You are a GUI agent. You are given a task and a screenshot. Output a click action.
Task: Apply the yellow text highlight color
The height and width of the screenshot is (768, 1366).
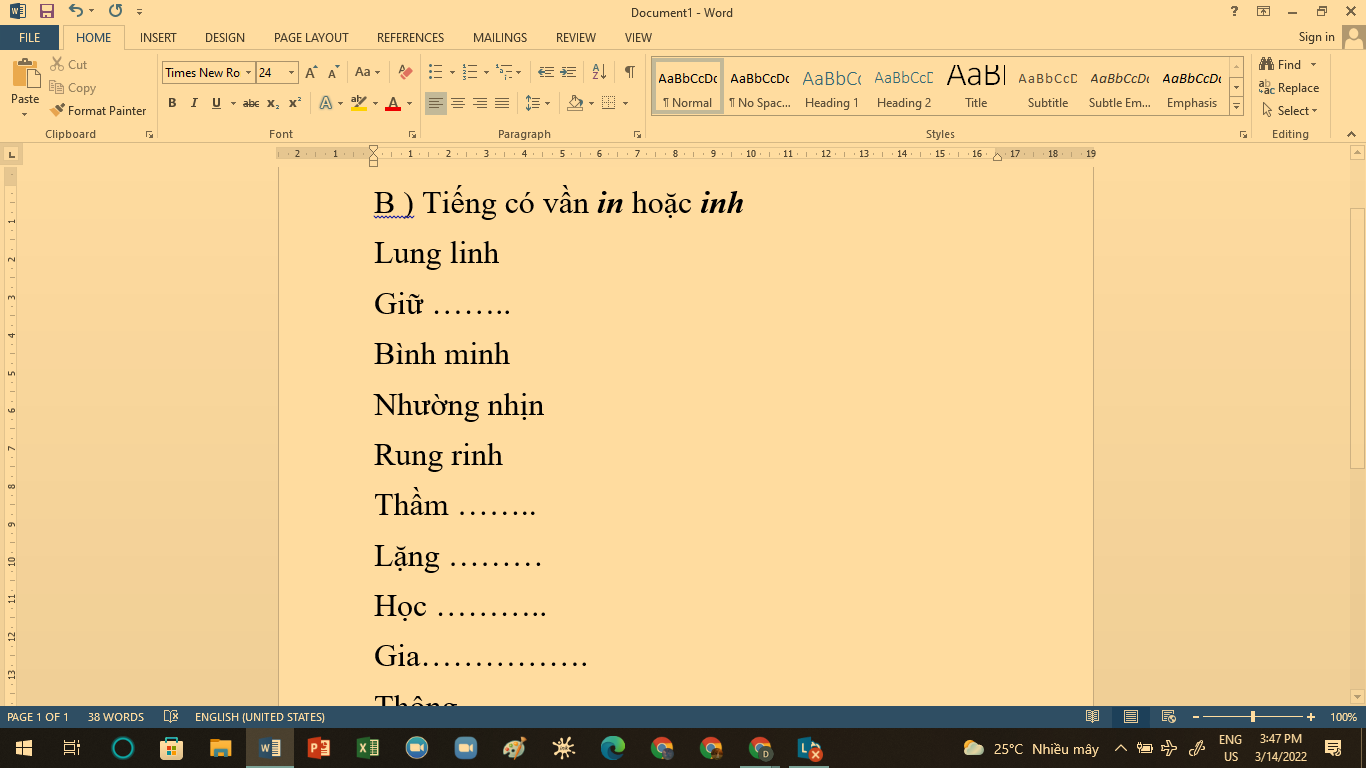coord(359,103)
